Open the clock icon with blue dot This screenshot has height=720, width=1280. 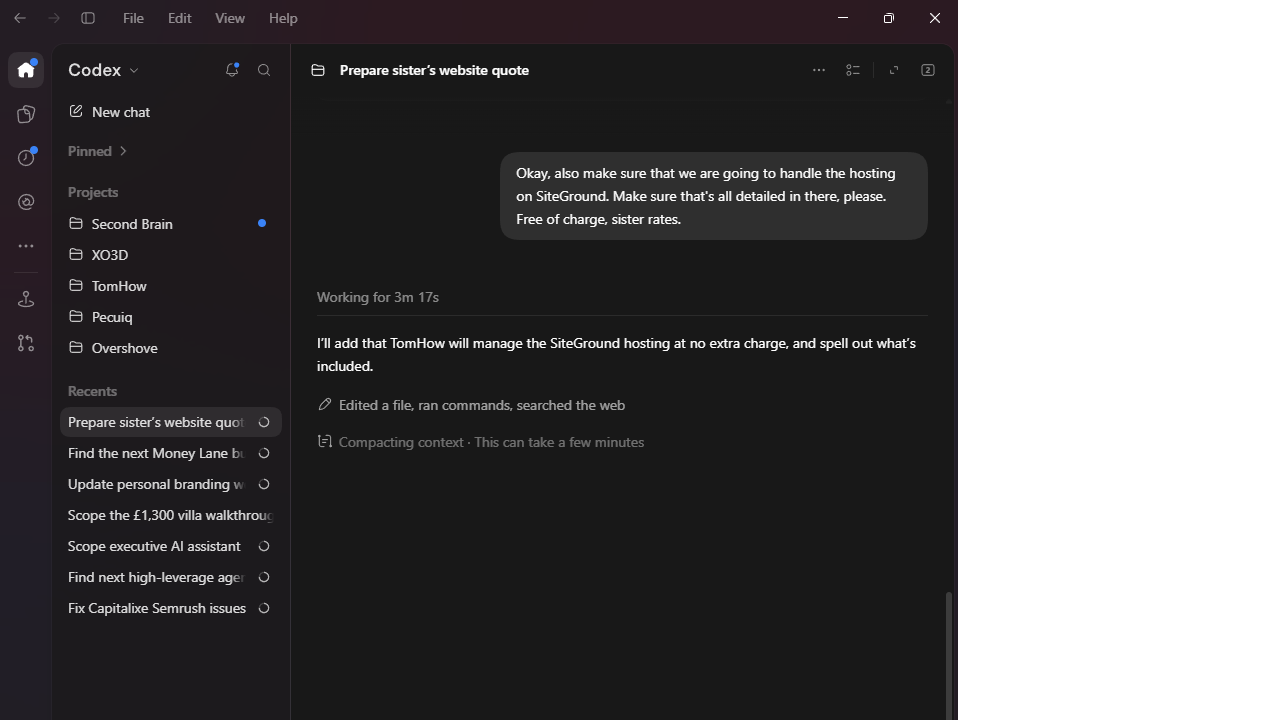click(26, 158)
